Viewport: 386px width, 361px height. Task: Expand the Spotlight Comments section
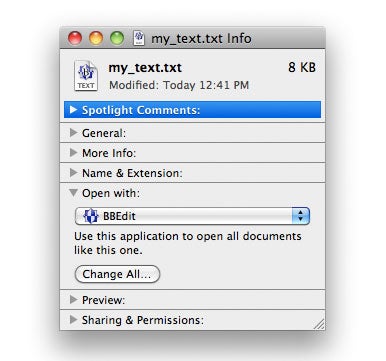coord(74,110)
